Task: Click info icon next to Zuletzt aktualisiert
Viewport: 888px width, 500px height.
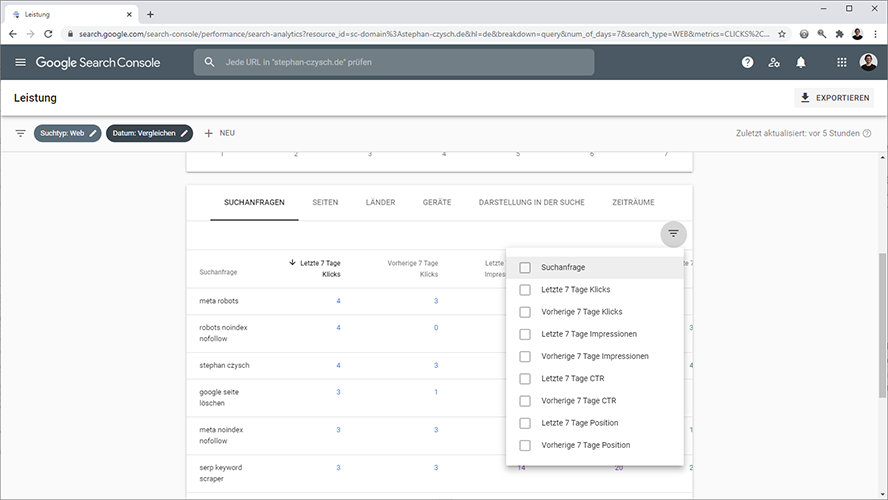Action: tap(867, 134)
